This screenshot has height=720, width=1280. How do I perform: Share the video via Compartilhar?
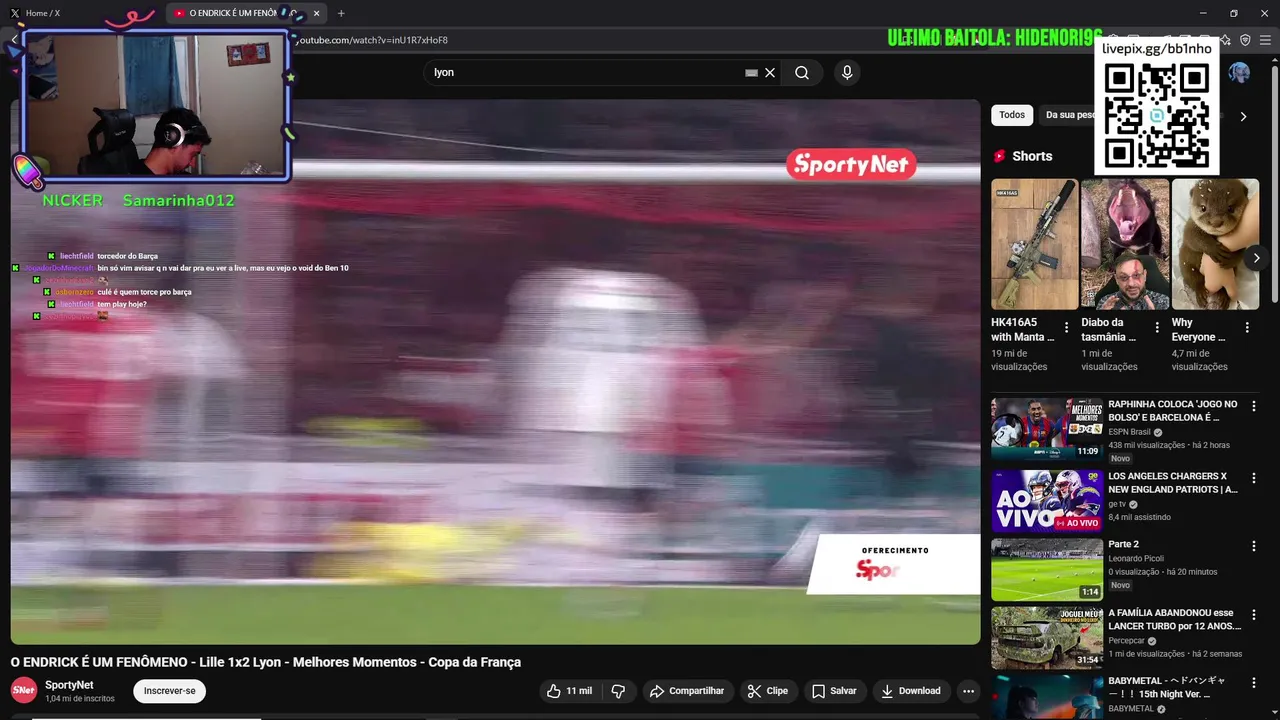pos(686,691)
